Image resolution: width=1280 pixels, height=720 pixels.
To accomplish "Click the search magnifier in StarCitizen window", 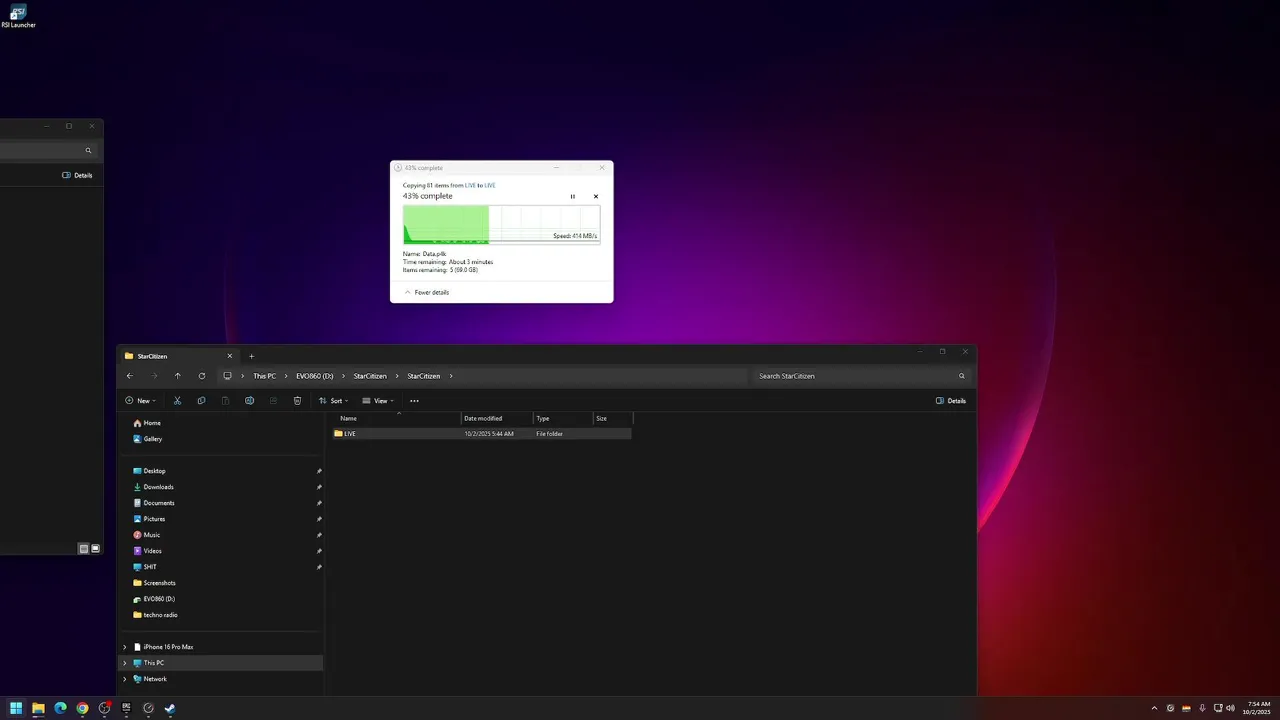I will [x=962, y=376].
